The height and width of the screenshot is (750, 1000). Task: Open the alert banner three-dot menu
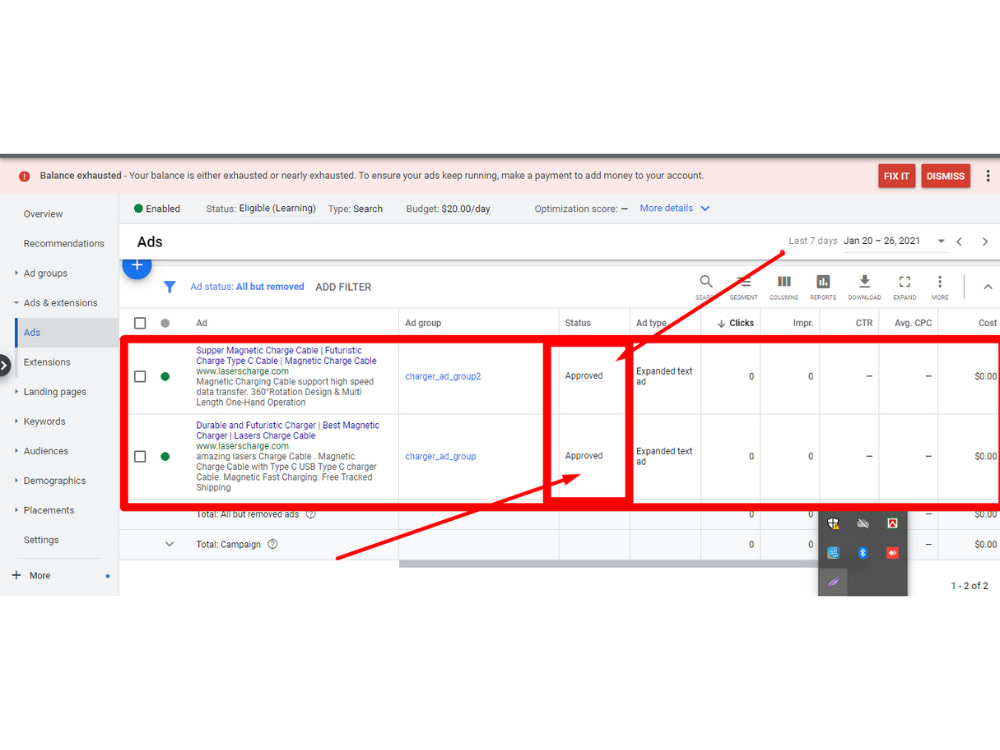pos(987,176)
